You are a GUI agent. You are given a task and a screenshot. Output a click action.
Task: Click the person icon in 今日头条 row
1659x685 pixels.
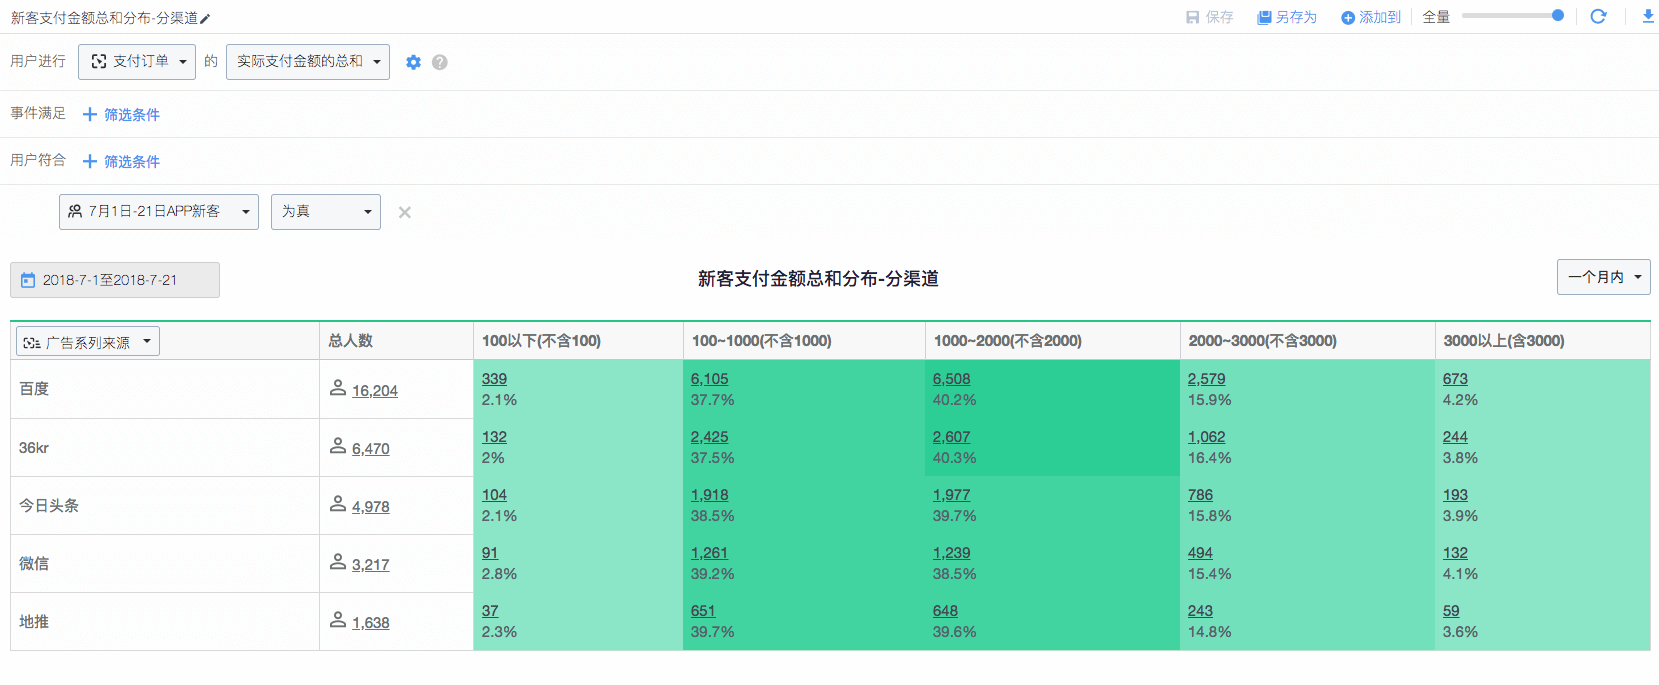(338, 504)
